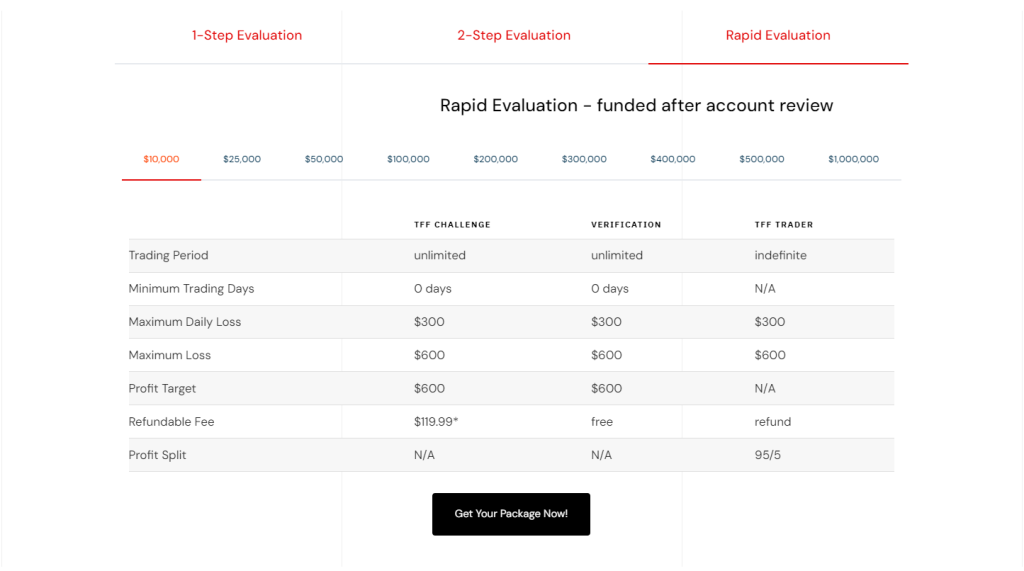Click the Get Your Package Now! button
Viewport: 1024px width, 571px height.
point(511,514)
